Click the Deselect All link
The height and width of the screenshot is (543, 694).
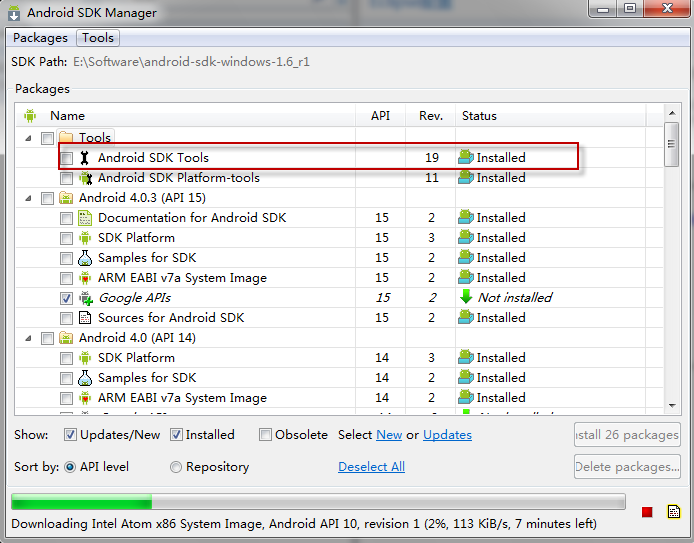(x=371, y=467)
